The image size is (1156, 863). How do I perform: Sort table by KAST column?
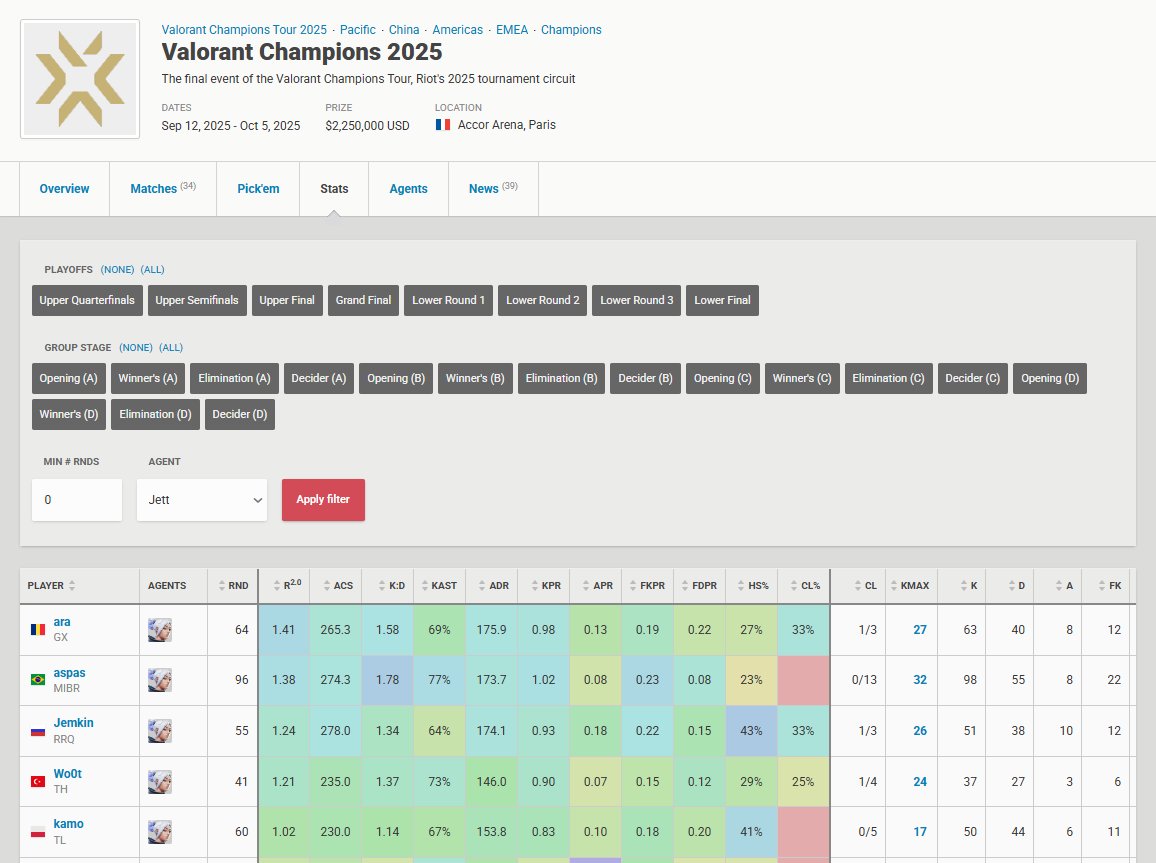click(439, 585)
